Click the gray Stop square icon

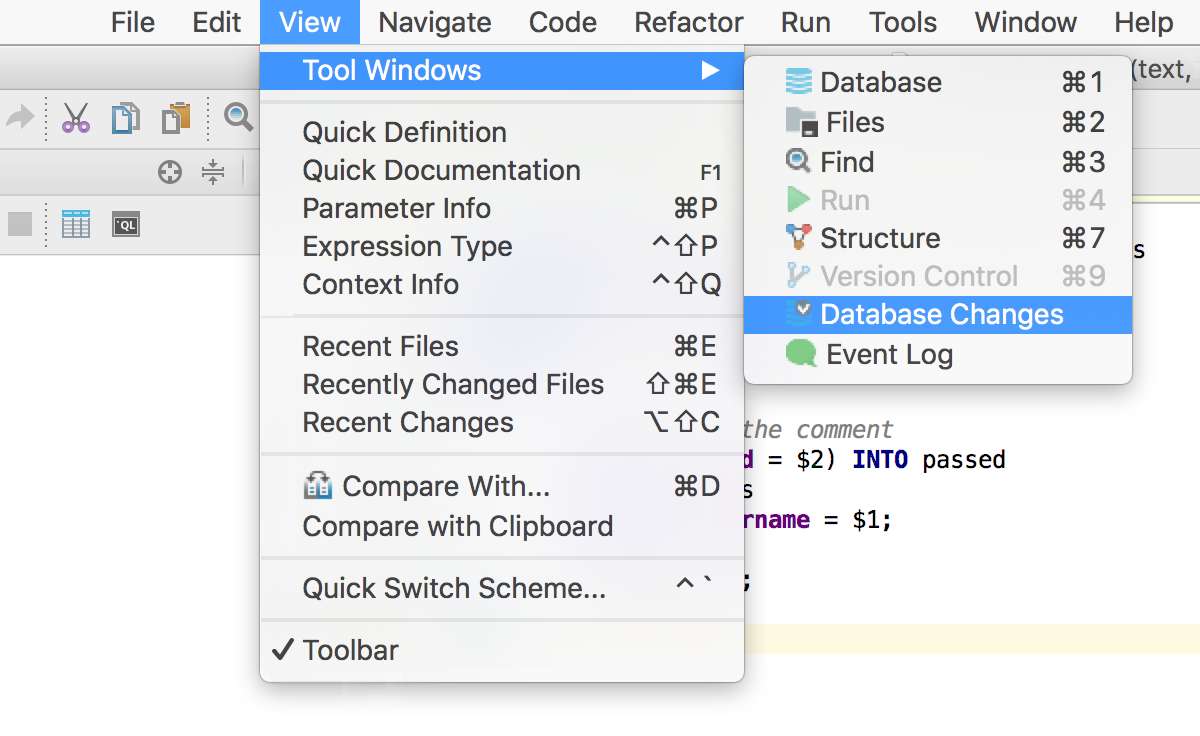coord(20,224)
